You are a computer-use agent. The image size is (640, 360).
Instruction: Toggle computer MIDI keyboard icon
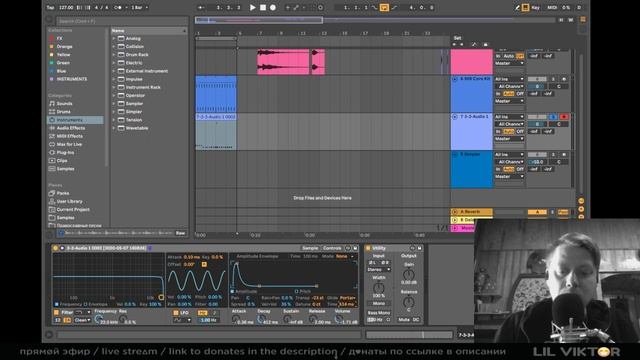click(525, 7)
